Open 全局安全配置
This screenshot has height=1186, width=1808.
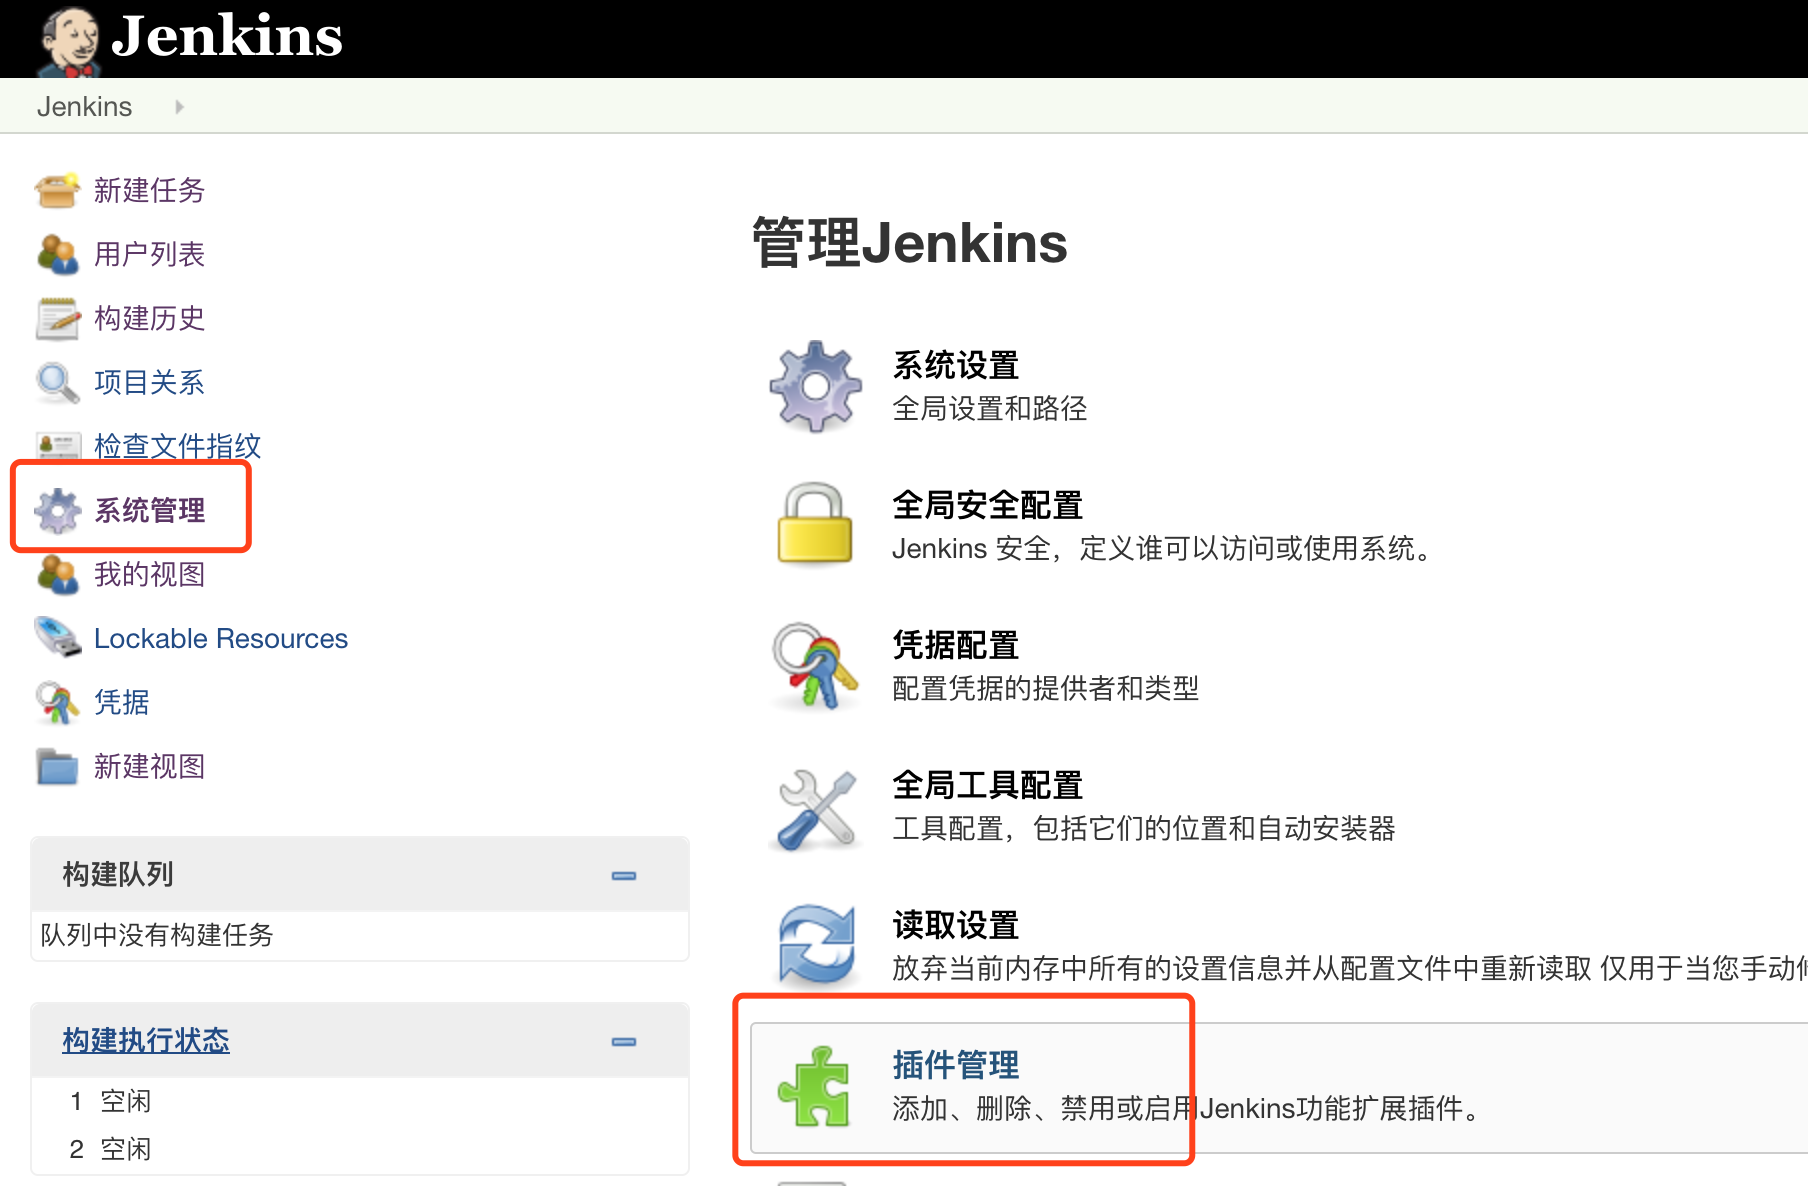[x=987, y=505]
